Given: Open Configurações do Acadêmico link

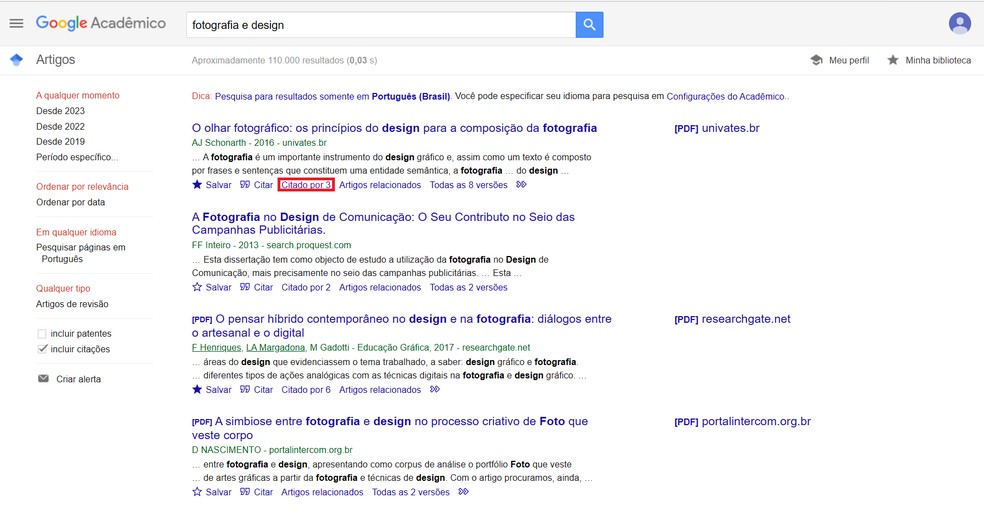Looking at the screenshot, I should coord(725,97).
